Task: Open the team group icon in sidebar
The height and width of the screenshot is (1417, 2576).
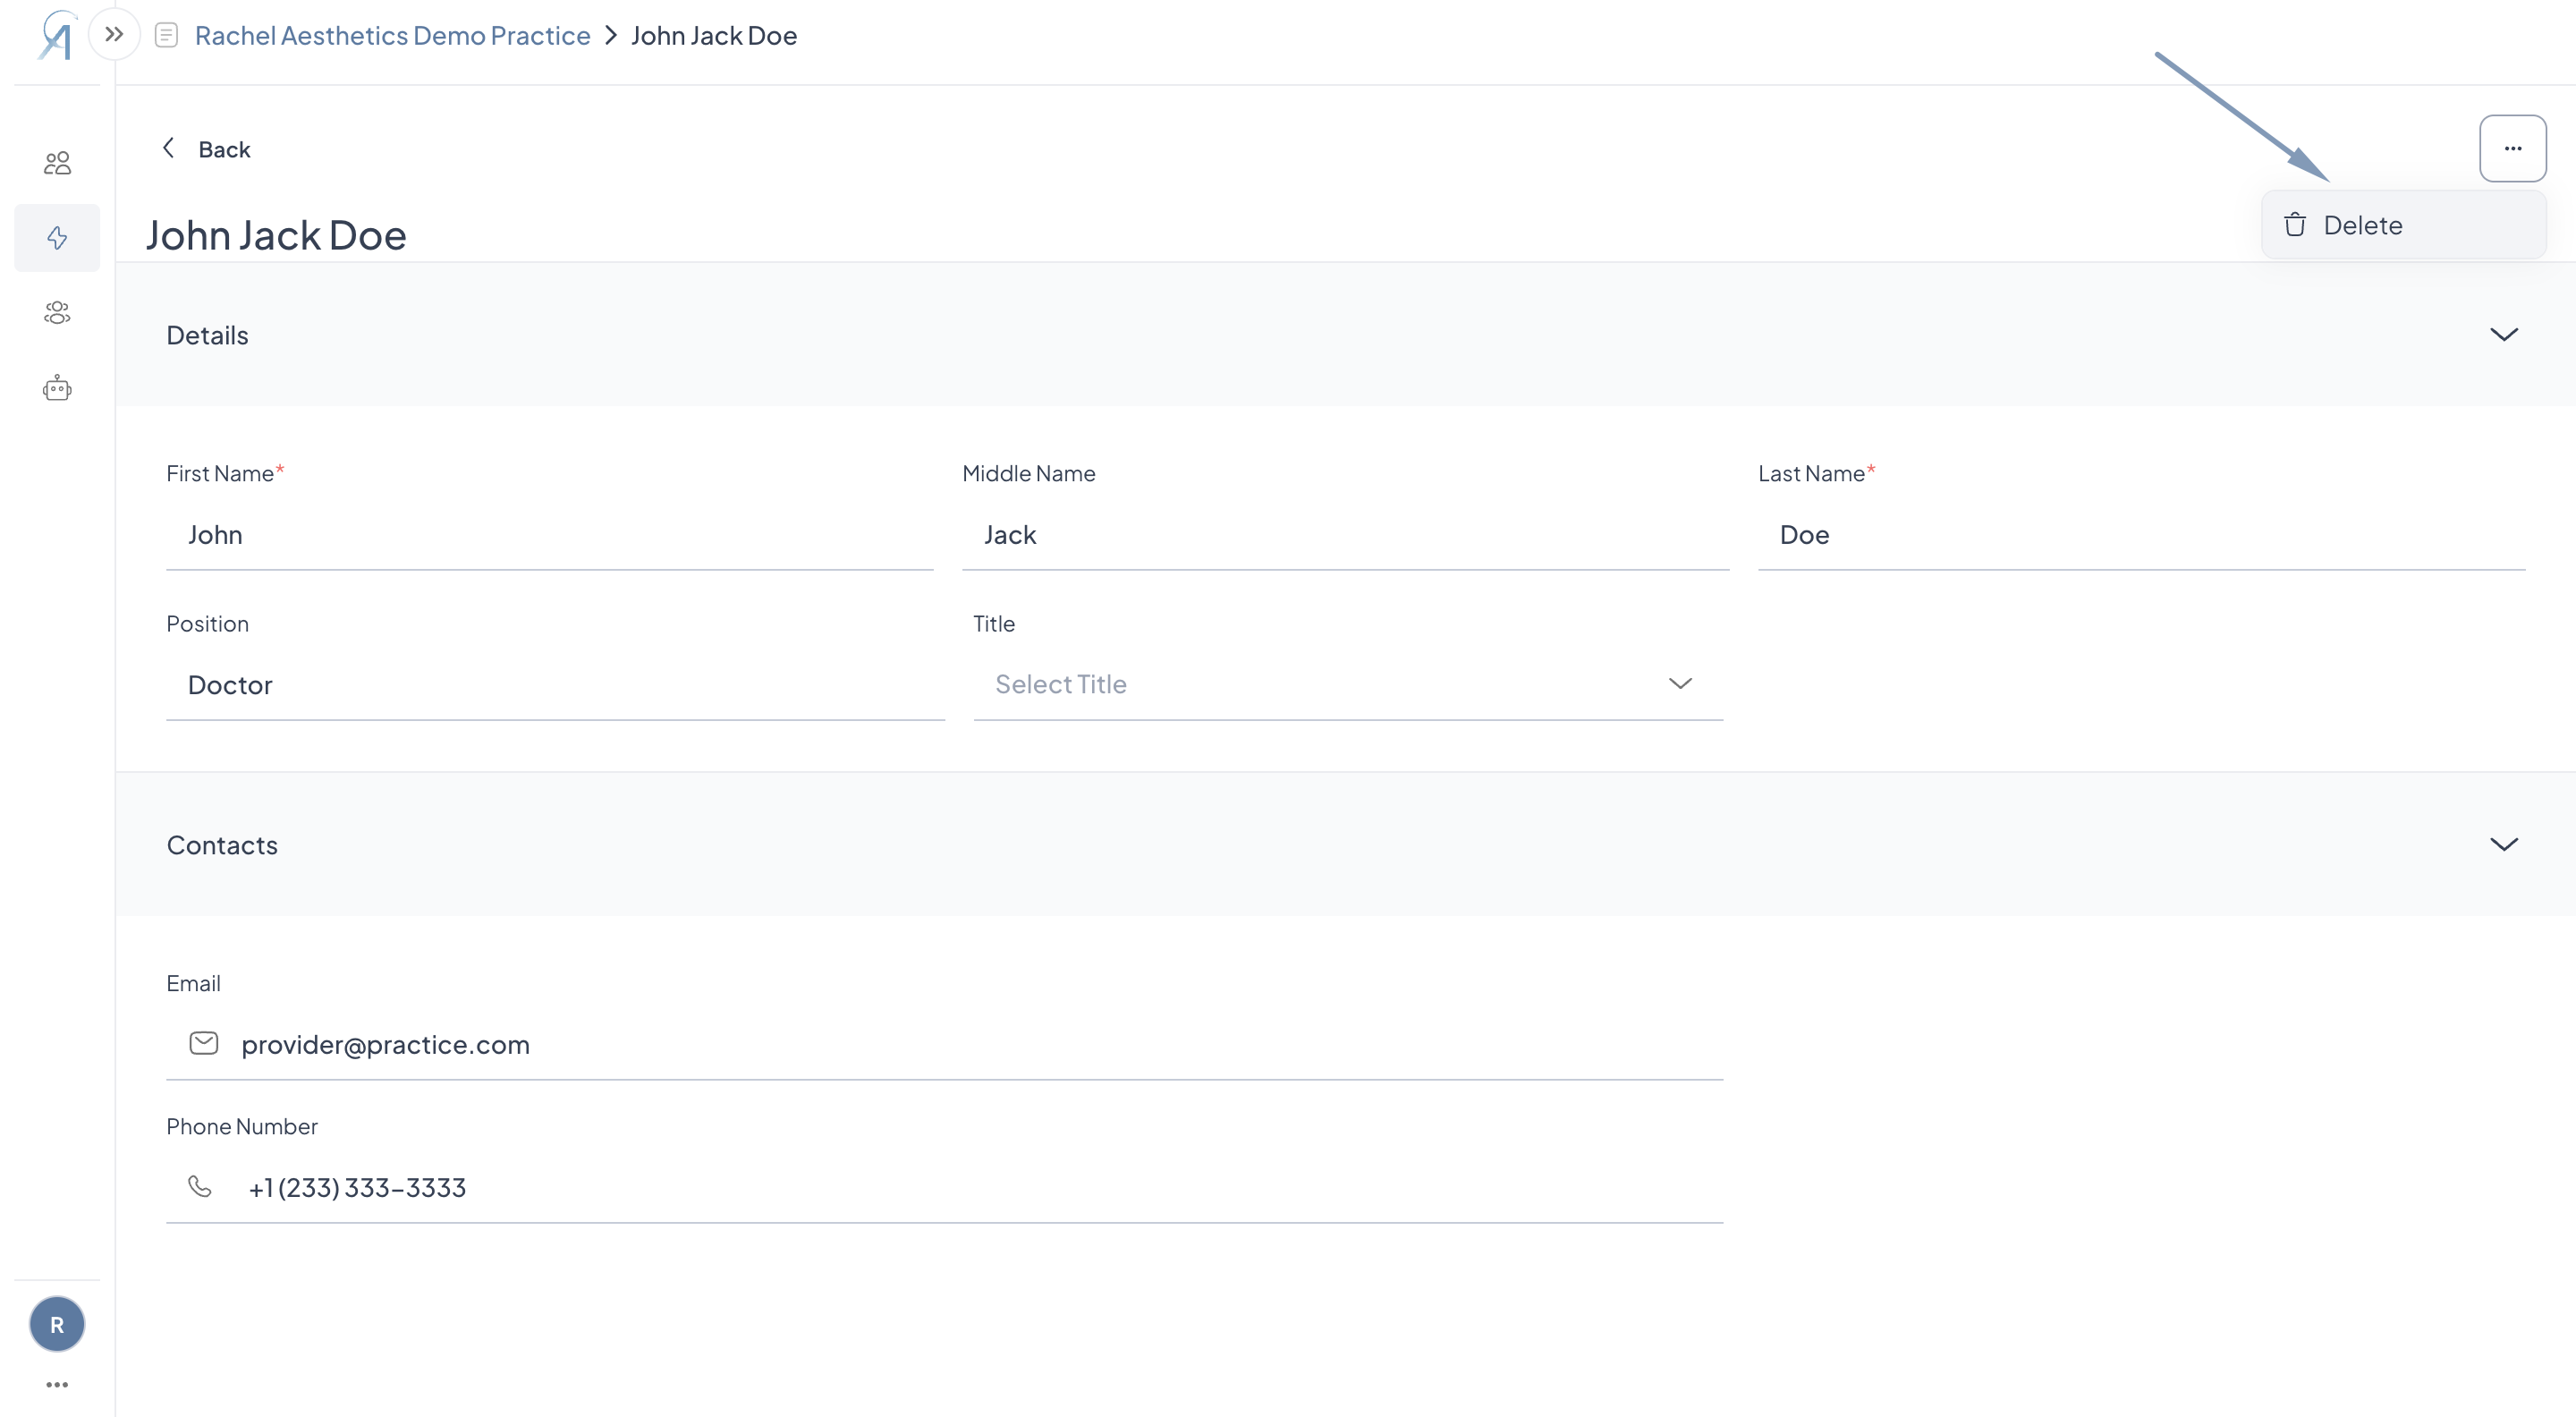Action: click(57, 313)
